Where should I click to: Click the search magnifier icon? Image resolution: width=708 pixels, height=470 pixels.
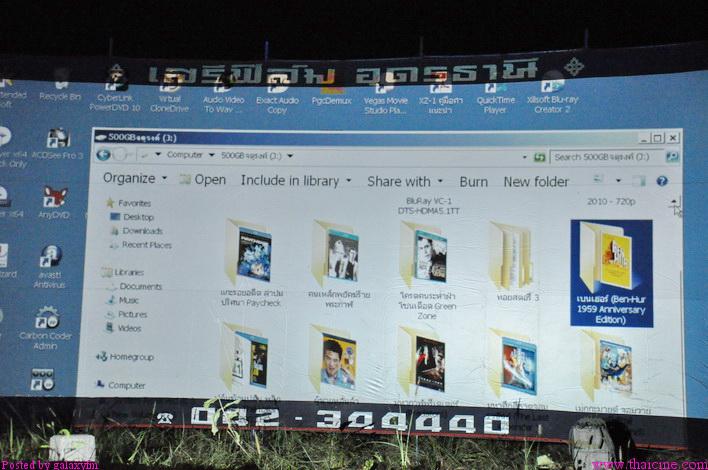672,157
